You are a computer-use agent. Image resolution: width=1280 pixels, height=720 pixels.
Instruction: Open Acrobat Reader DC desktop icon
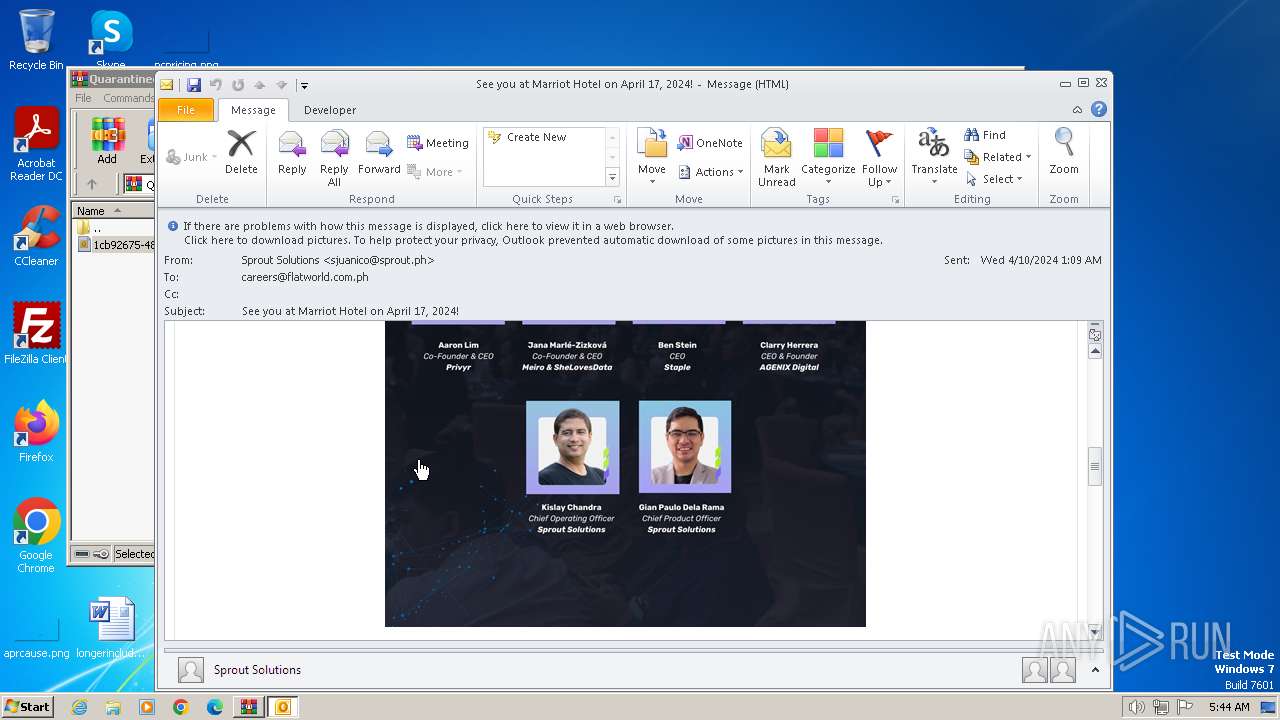coord(36,145)
